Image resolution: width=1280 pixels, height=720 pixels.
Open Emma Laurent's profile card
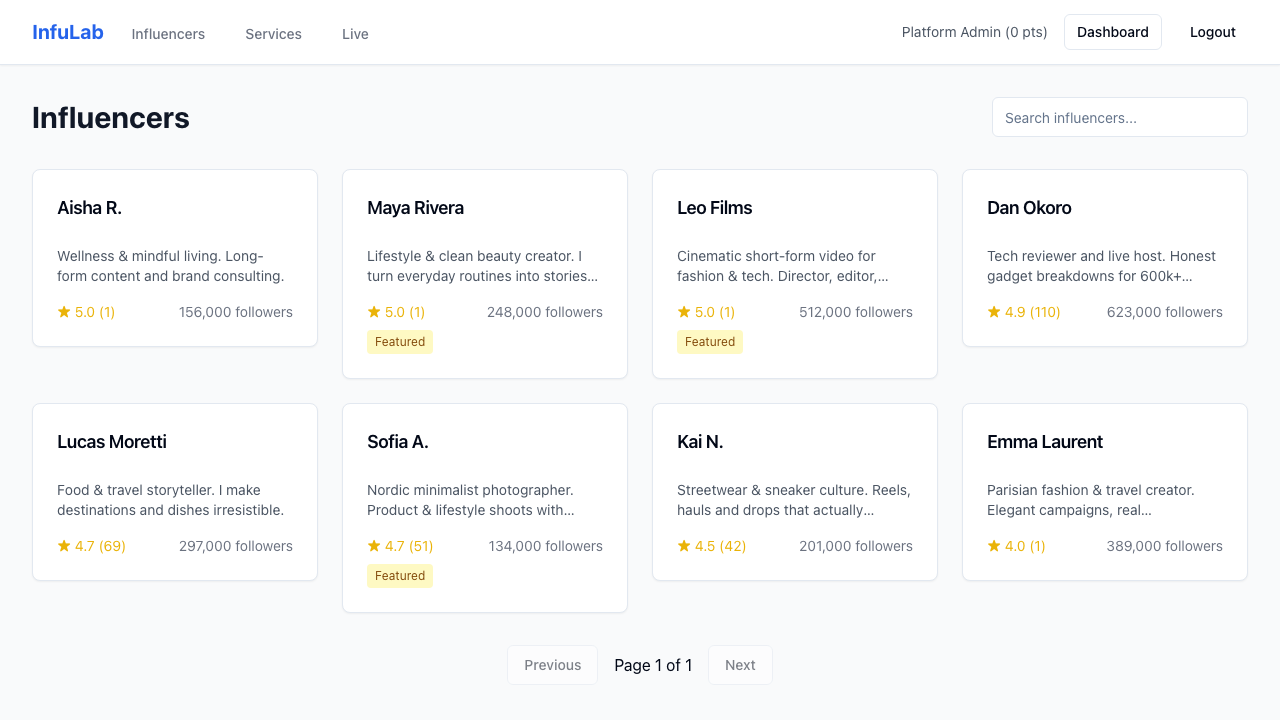1105,492
